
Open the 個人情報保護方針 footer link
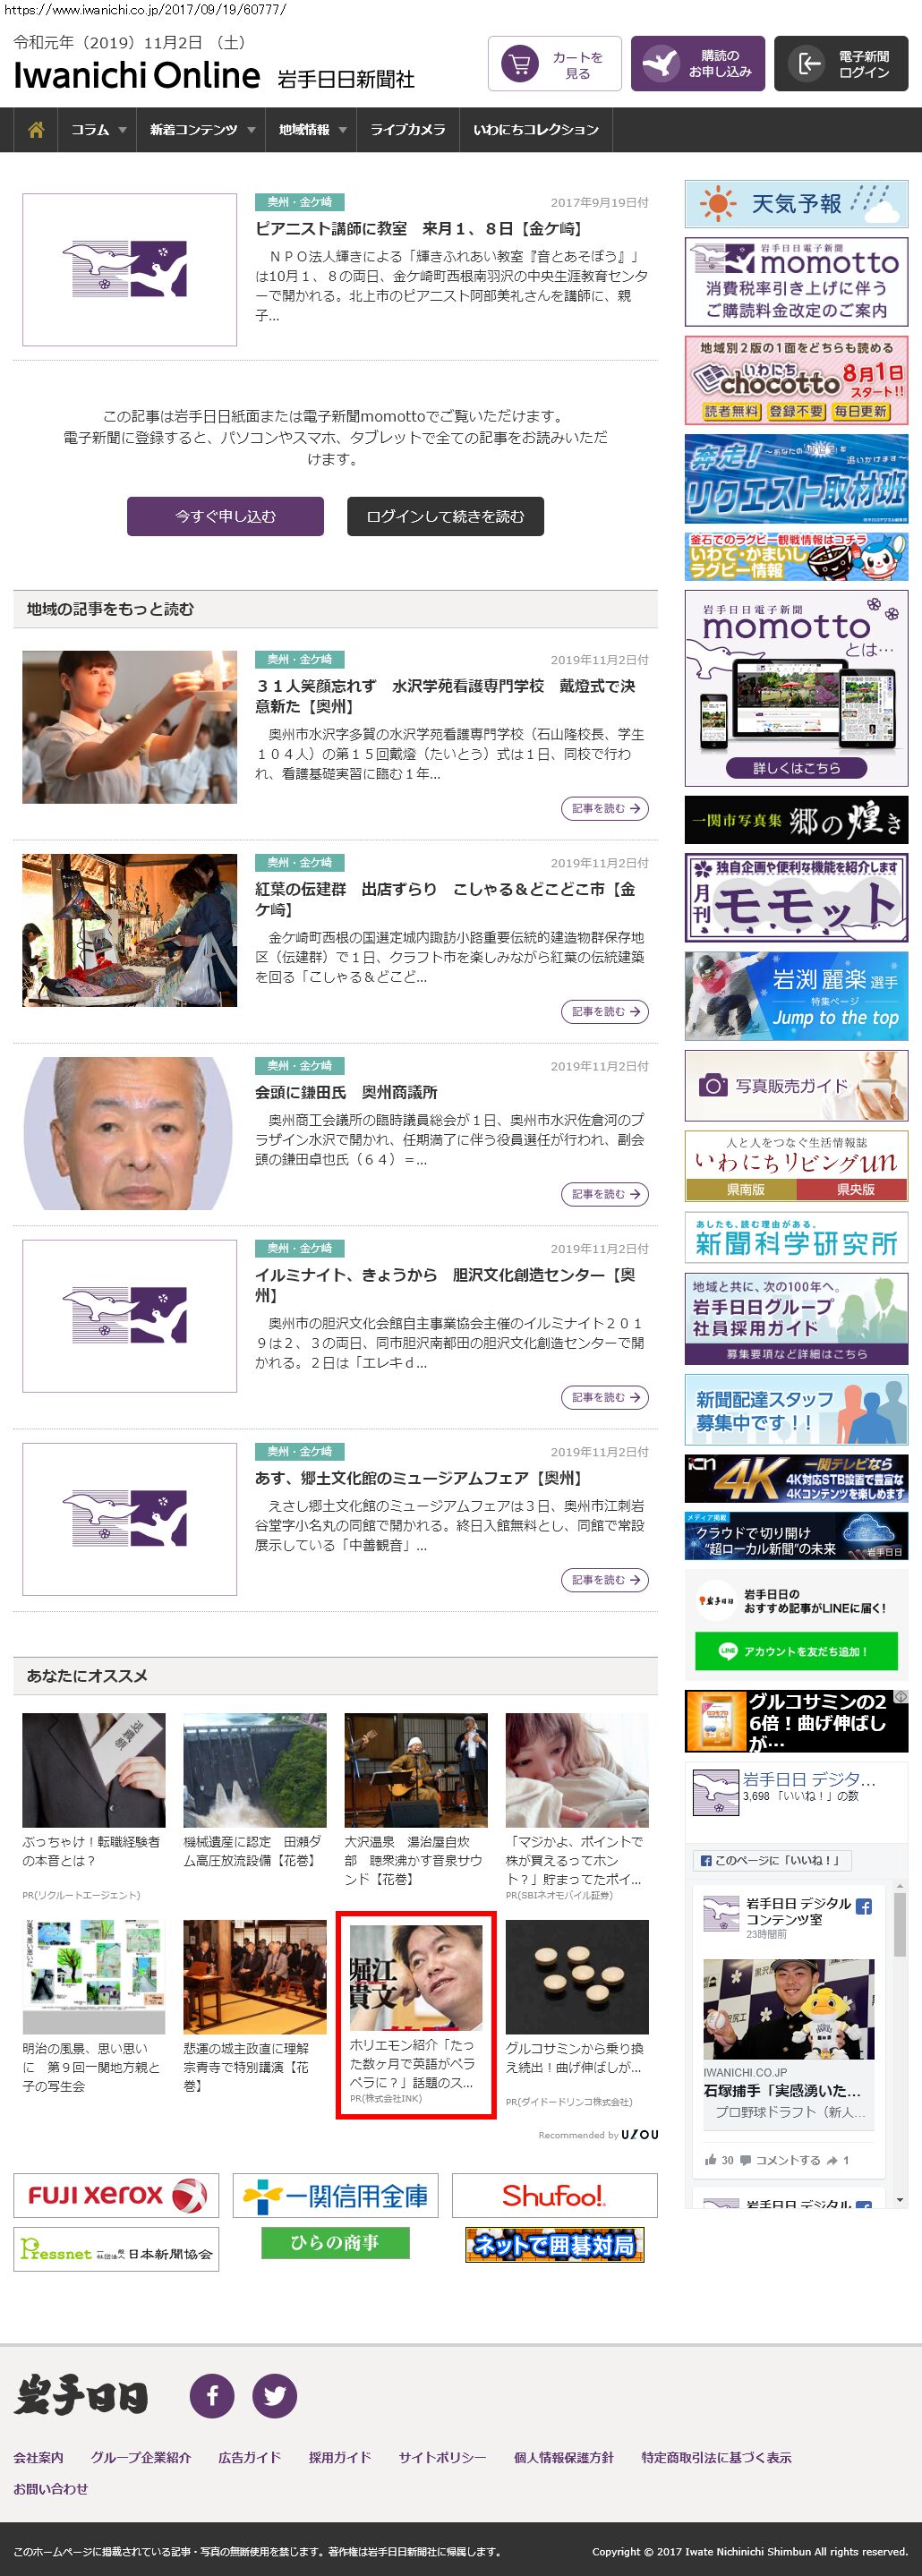point(563,2457)
